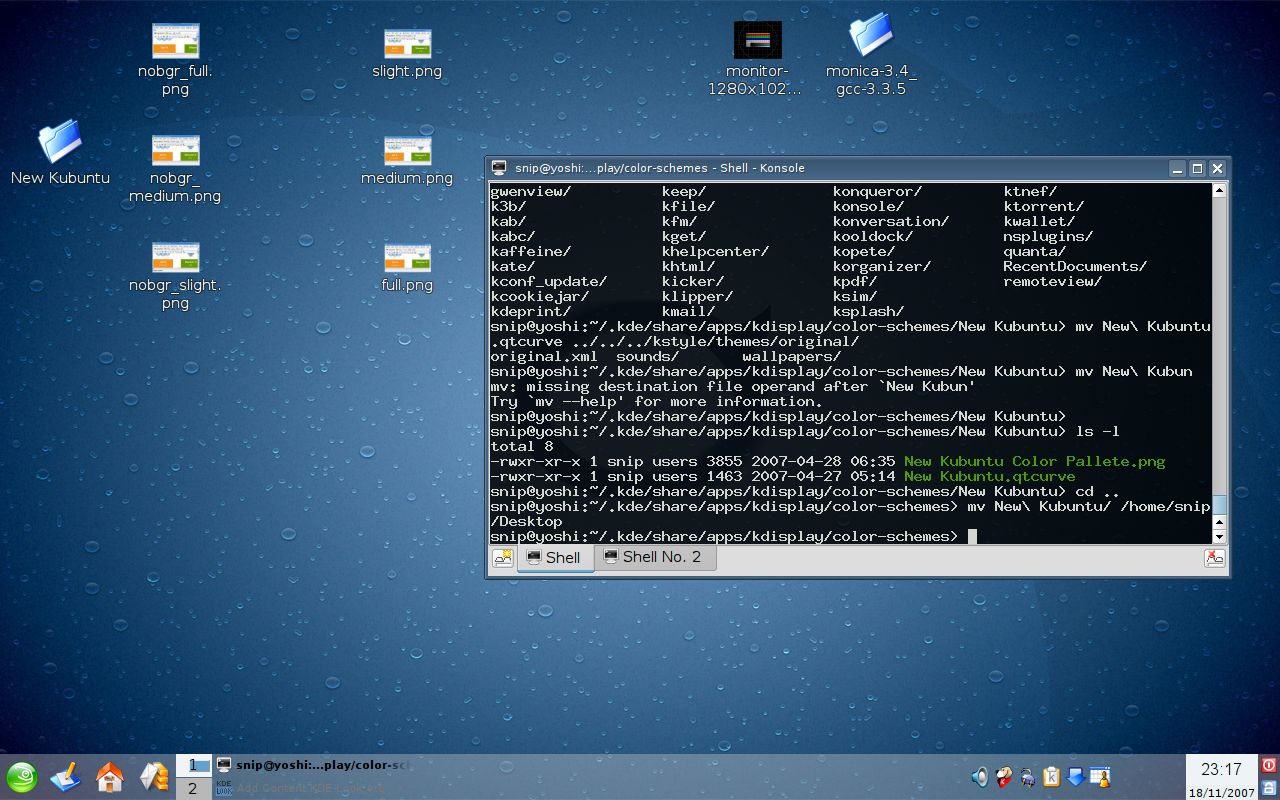Open the KMix volume speaker tray icon
Image resolution: width=1280 pixels, height=800 pixels.
pyautogui.click(x=980, y=777)
